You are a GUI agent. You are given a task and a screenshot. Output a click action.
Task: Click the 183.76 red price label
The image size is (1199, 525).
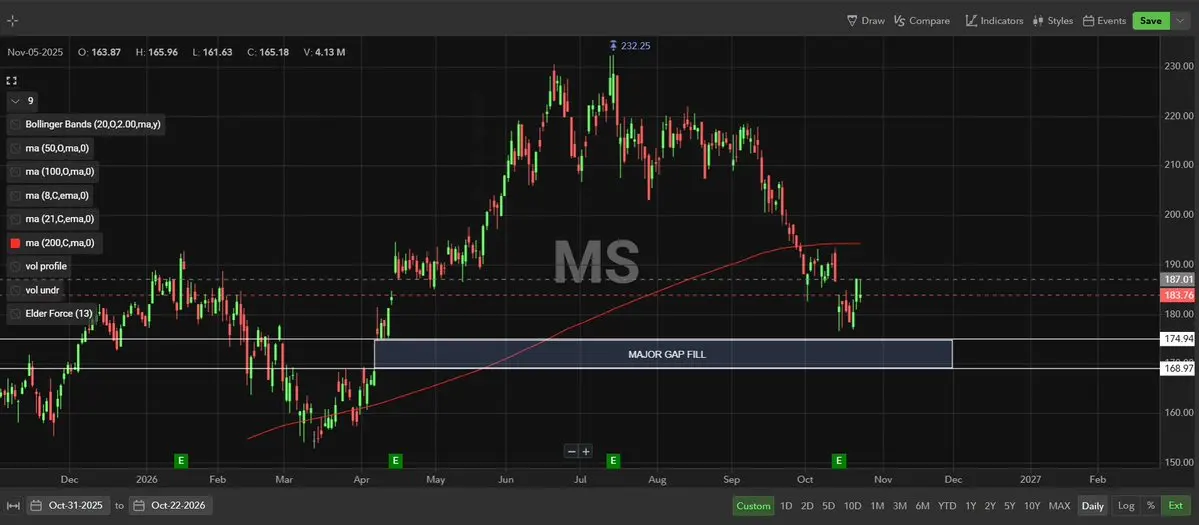(x=1178, y=296)
